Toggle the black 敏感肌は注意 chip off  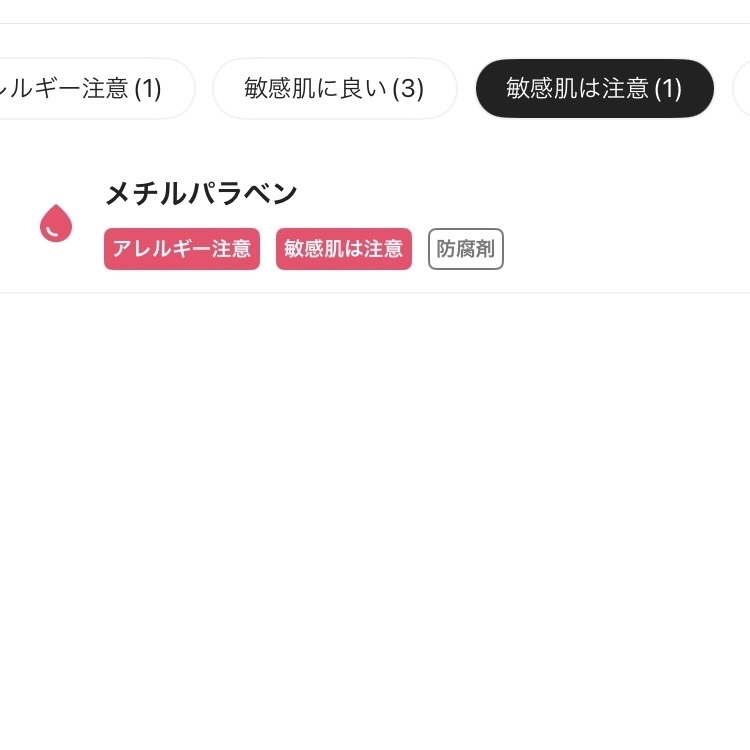point(594,88)
